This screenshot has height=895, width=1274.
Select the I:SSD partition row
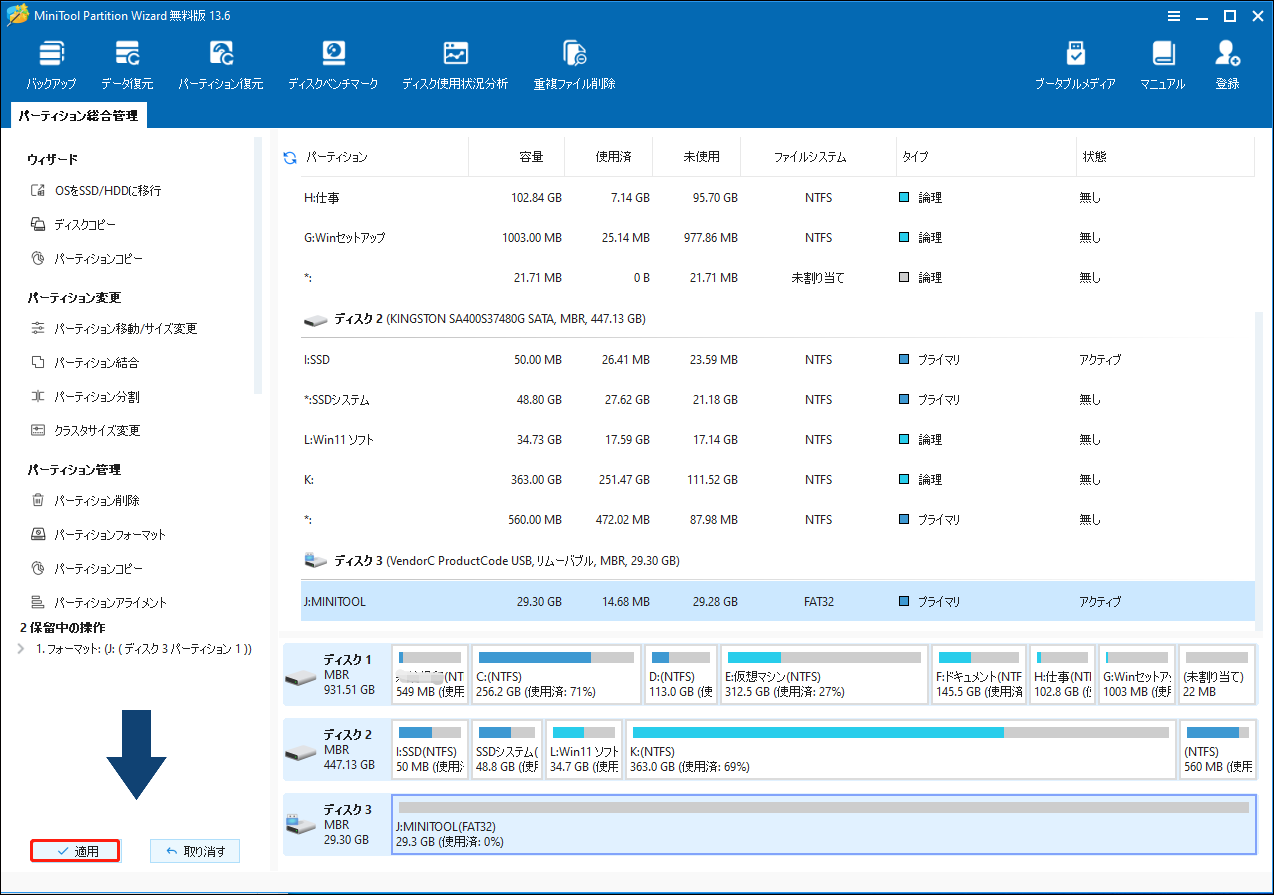click(778, 360)
